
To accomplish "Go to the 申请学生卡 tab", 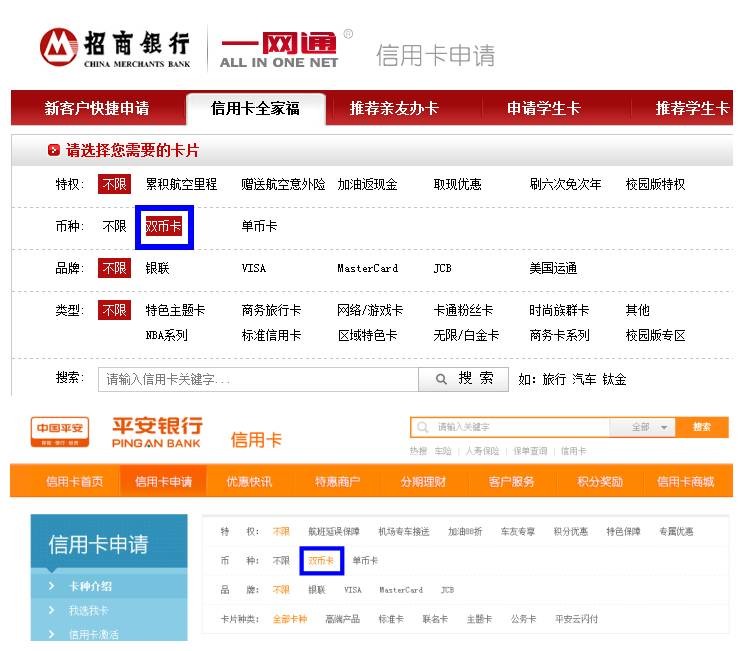I will (544, 108).
